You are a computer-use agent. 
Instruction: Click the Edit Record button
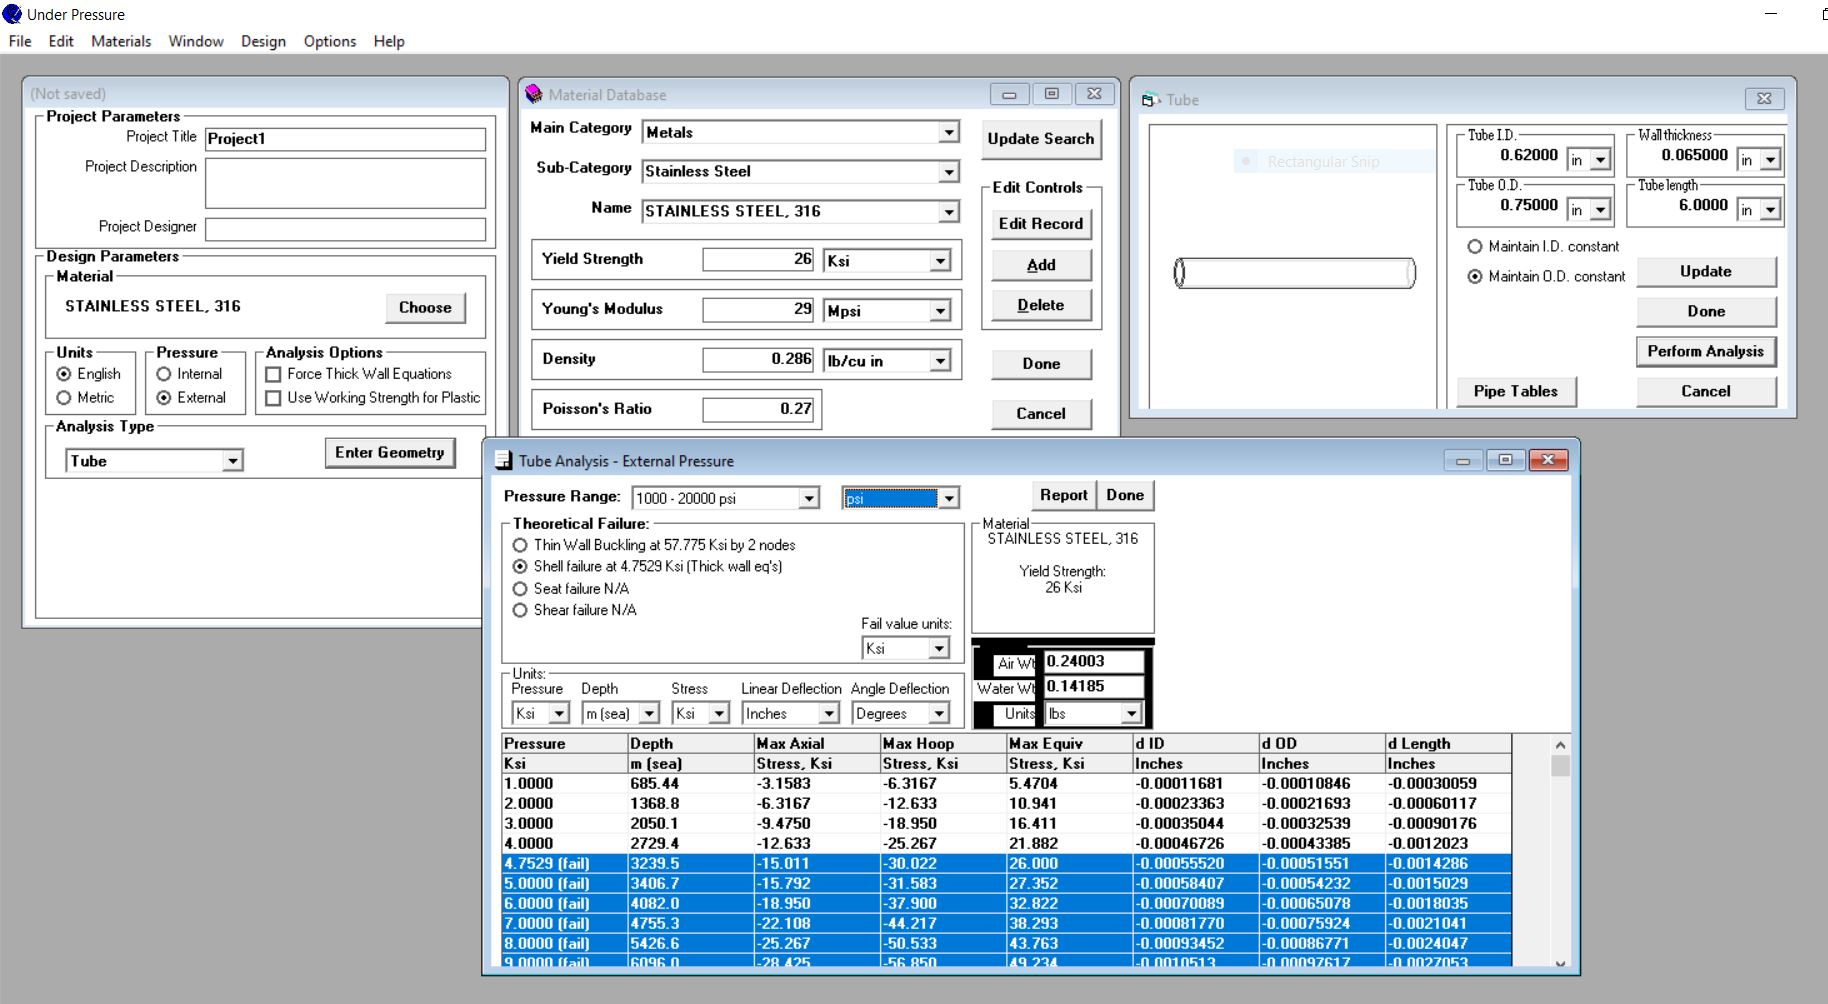pos(1041,224)
